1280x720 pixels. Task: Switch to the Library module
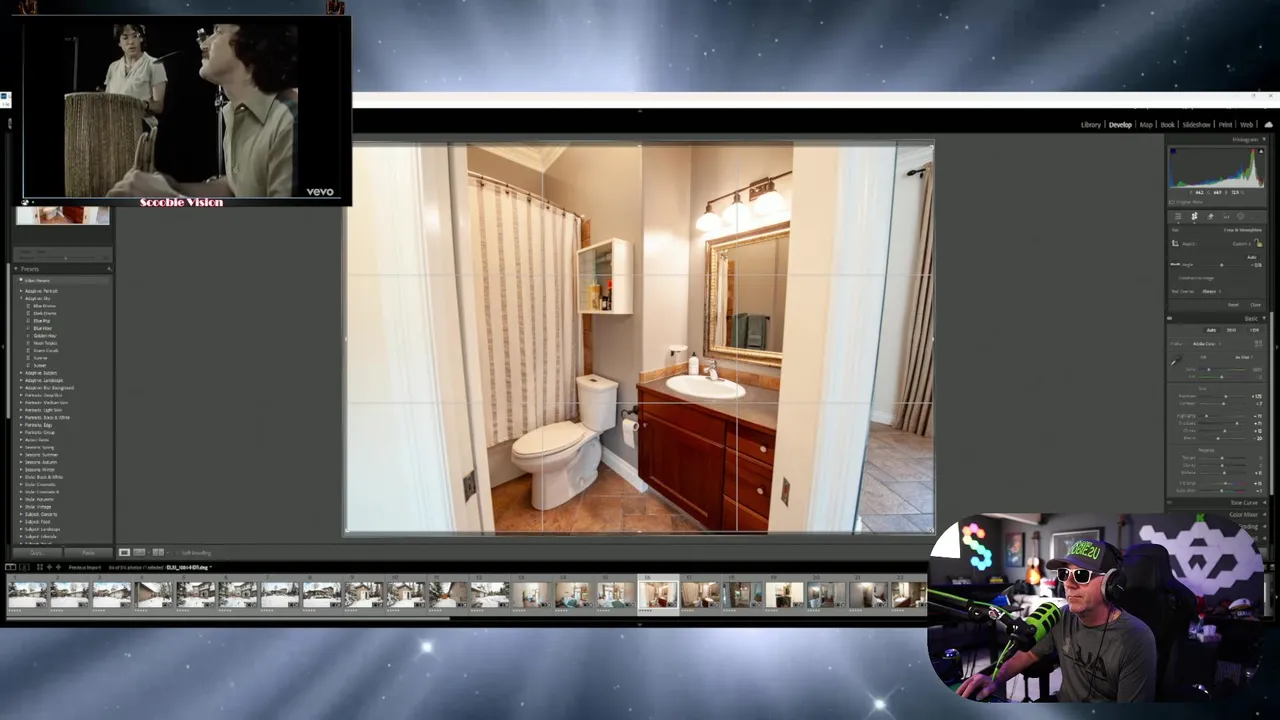coord(1091,125)
